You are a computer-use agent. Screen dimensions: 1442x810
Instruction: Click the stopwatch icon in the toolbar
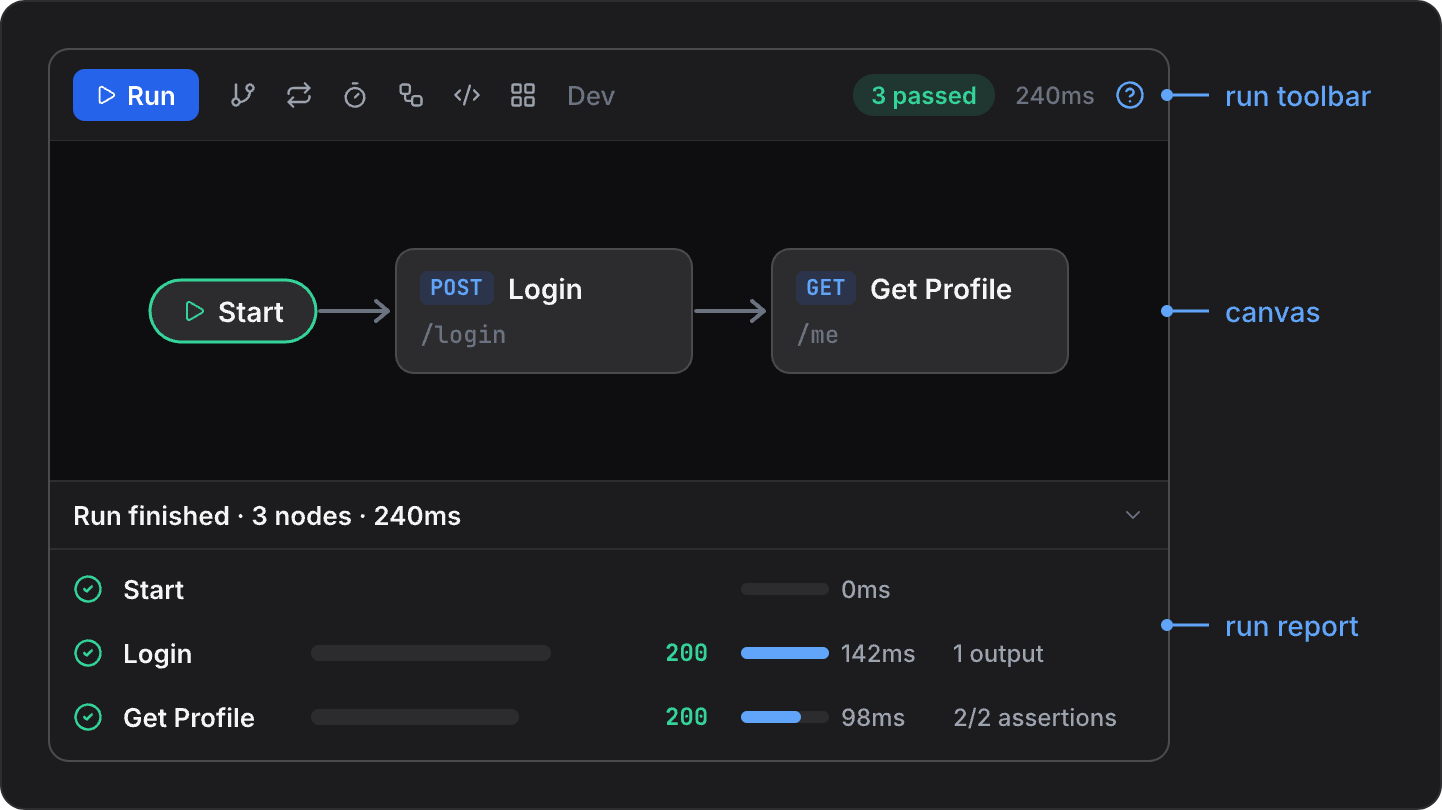coord(355,95)
